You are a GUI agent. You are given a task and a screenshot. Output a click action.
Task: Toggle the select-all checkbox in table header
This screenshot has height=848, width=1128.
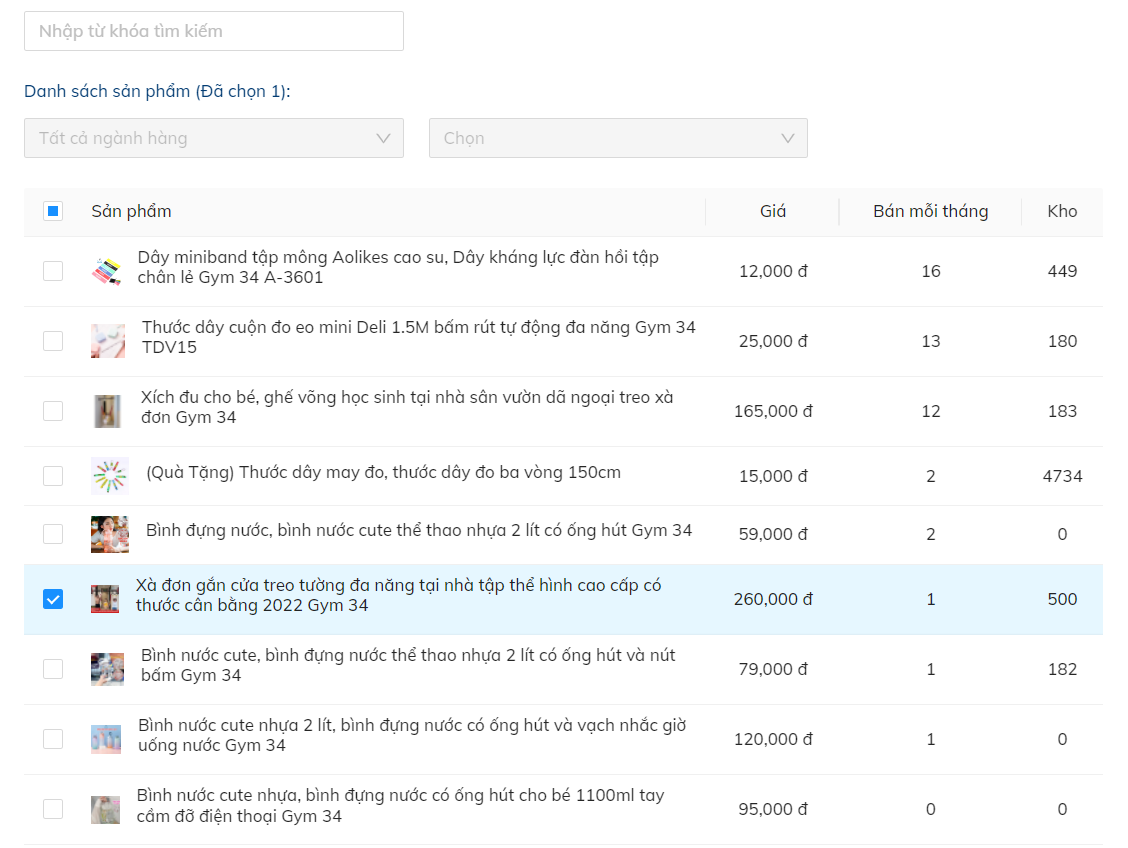point(53,211)
